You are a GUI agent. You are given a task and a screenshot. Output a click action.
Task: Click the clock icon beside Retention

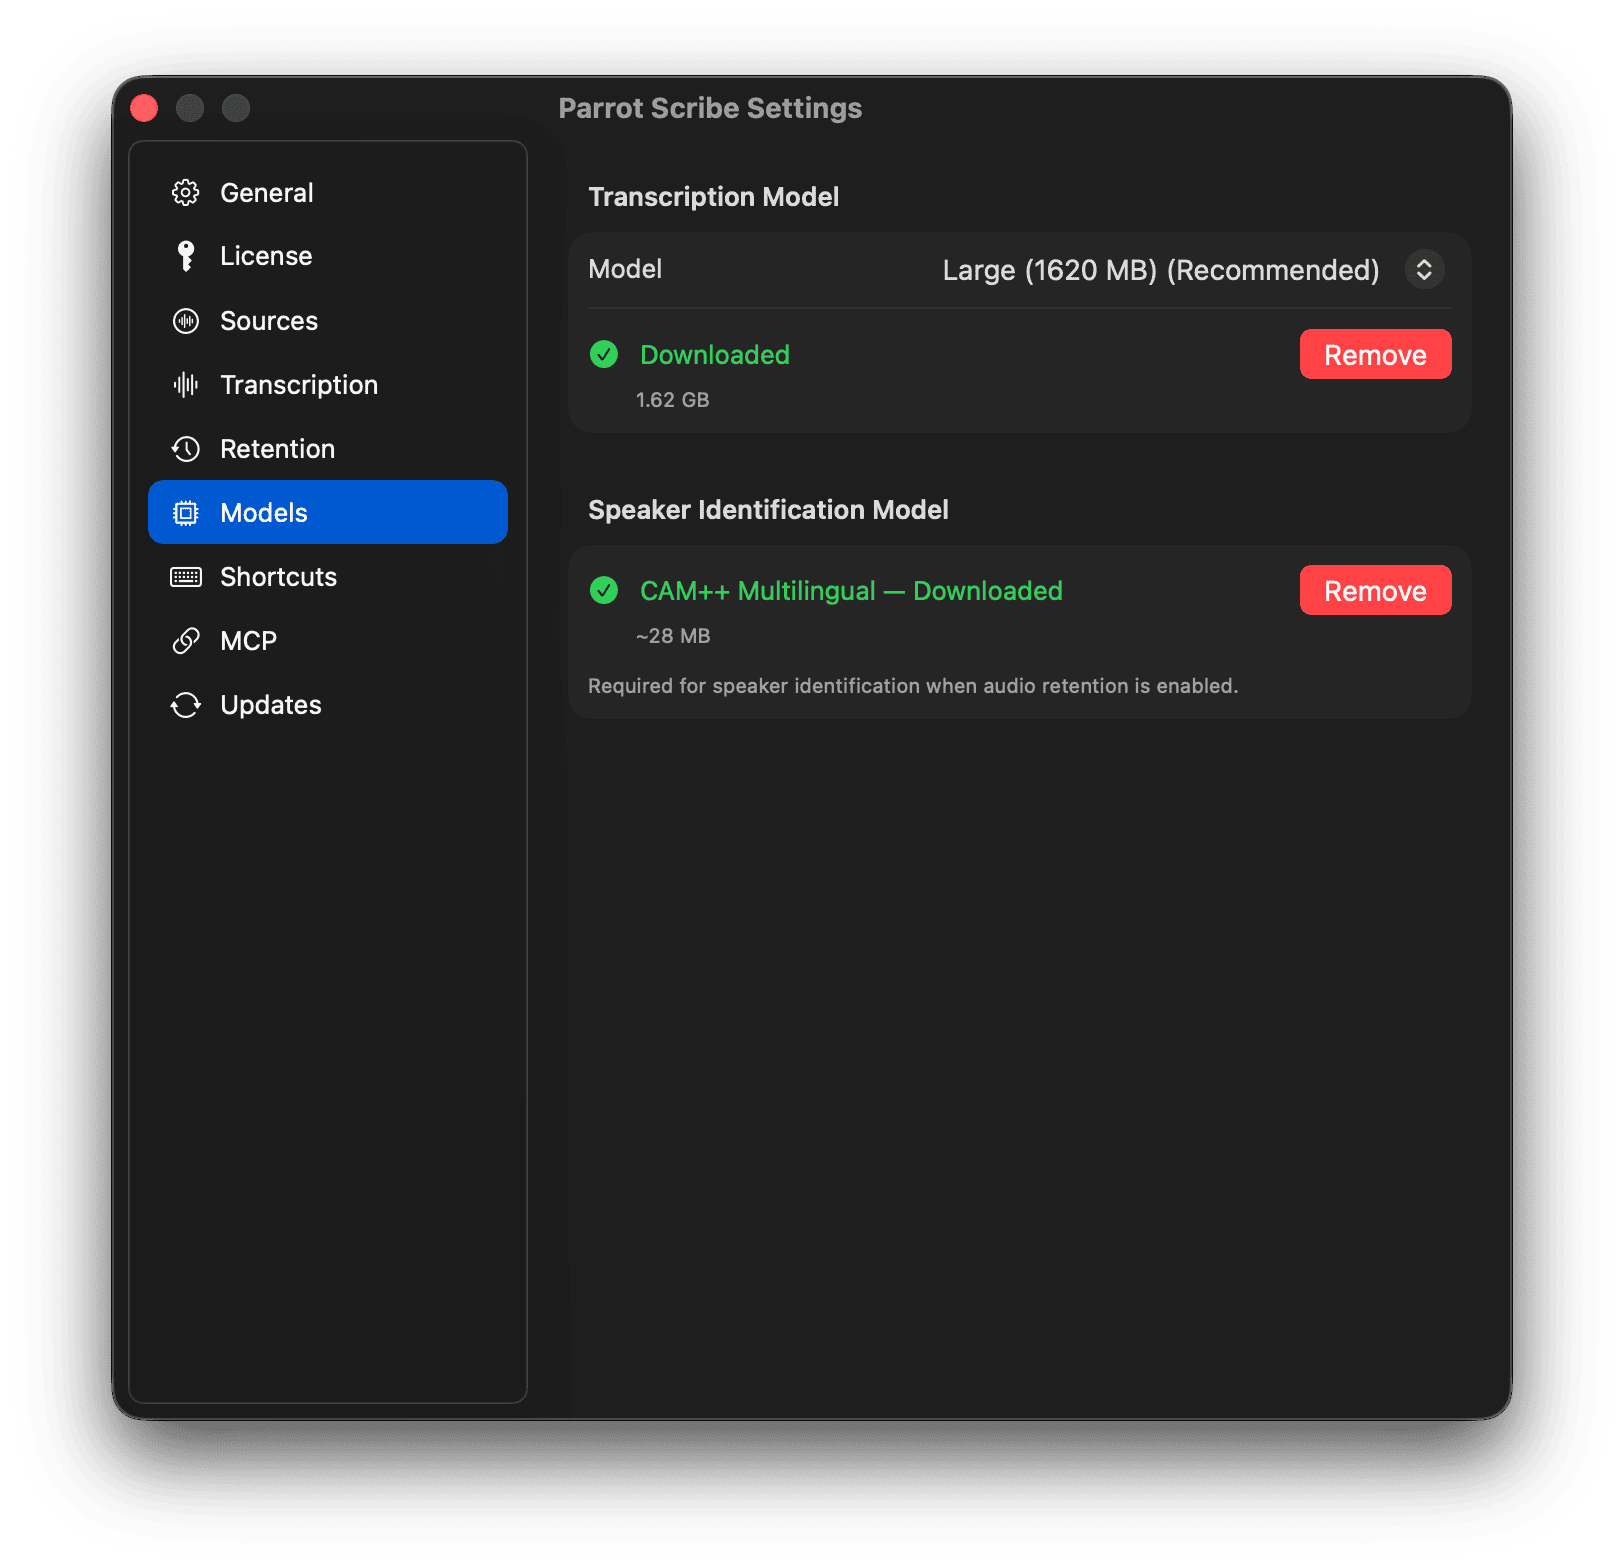point(186,448)
